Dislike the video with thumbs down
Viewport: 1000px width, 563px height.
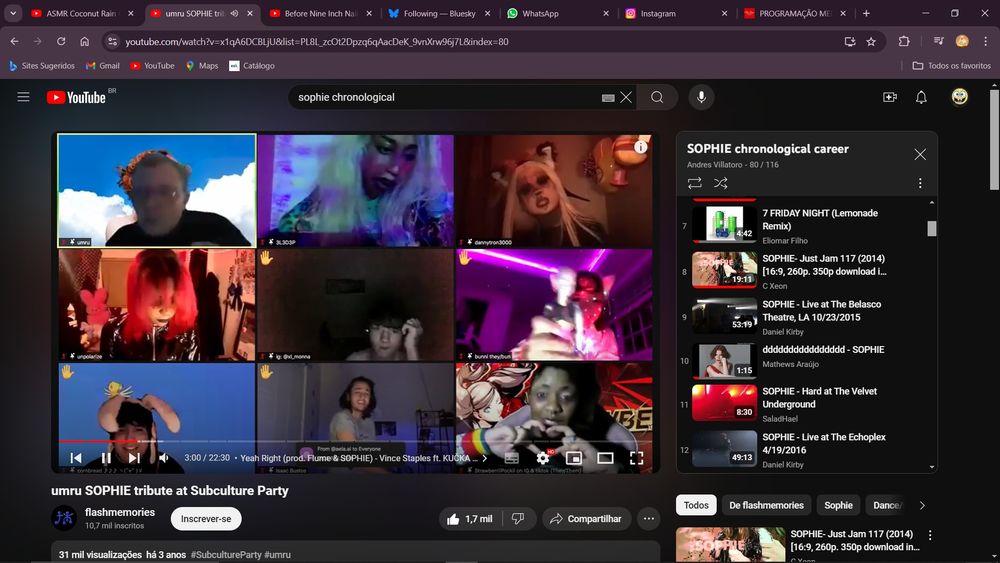point(518,519)
